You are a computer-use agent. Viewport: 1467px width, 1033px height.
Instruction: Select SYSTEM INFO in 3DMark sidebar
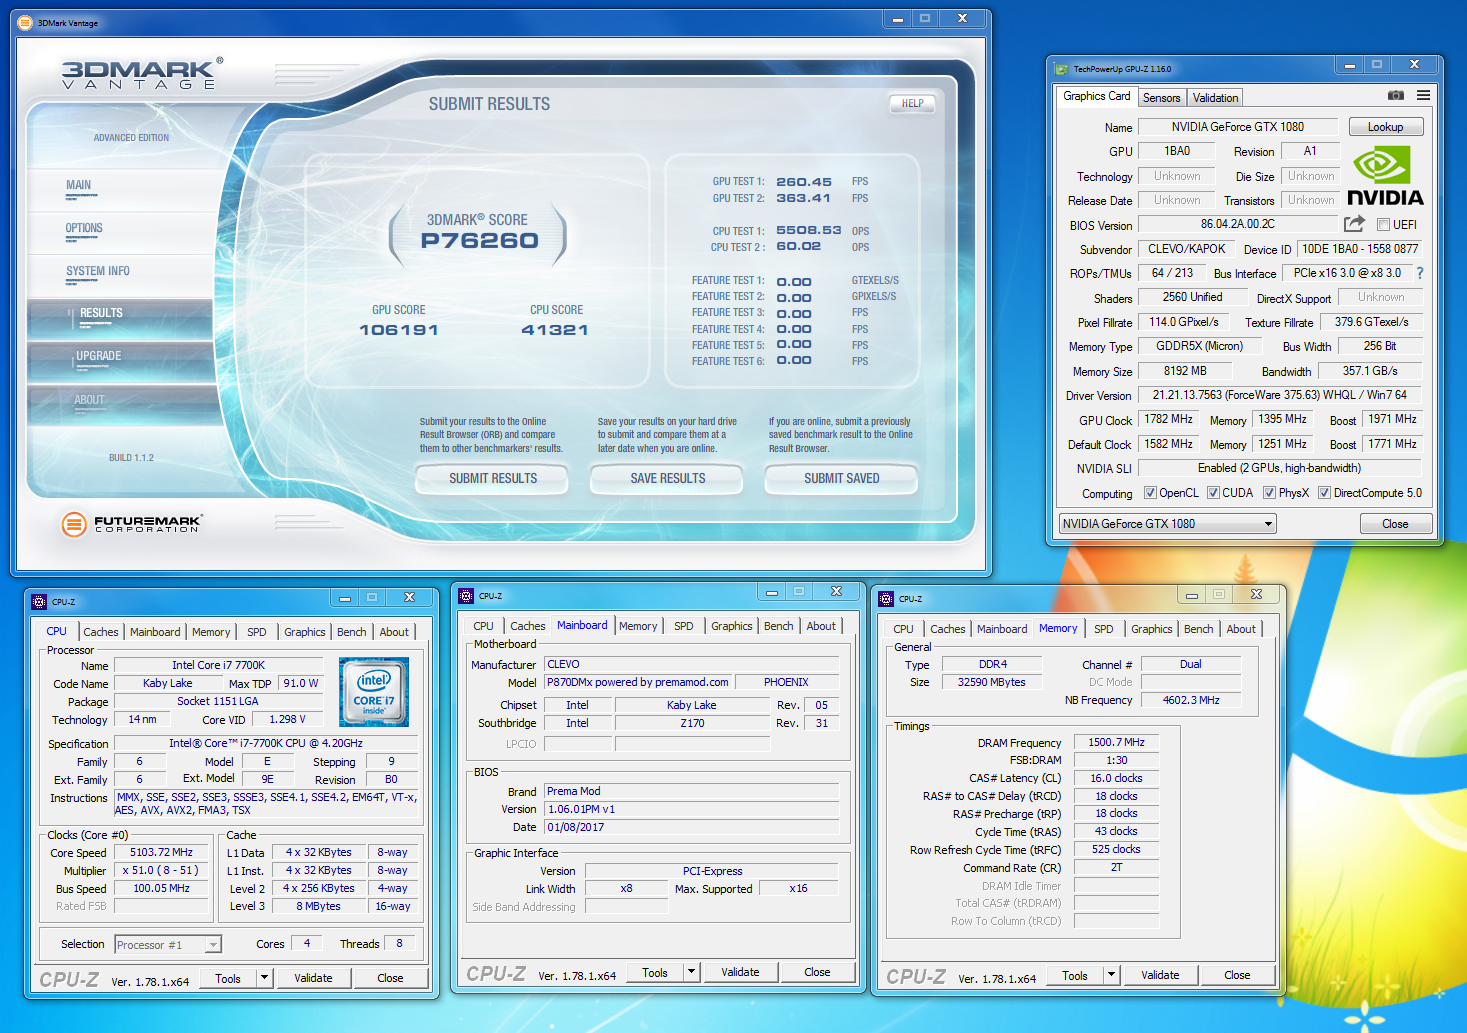click(x=98, y=271)
